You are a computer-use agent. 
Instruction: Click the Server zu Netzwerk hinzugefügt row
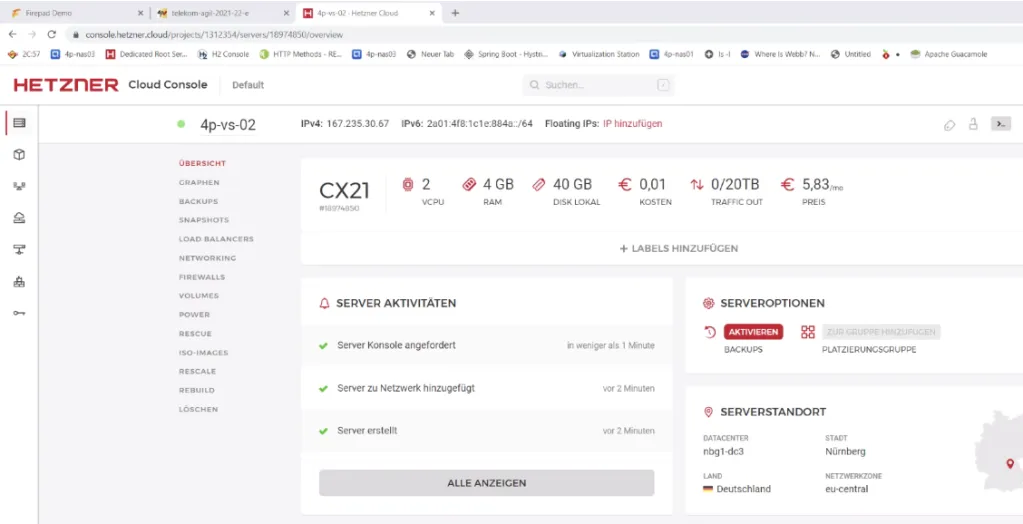[487, 388]
